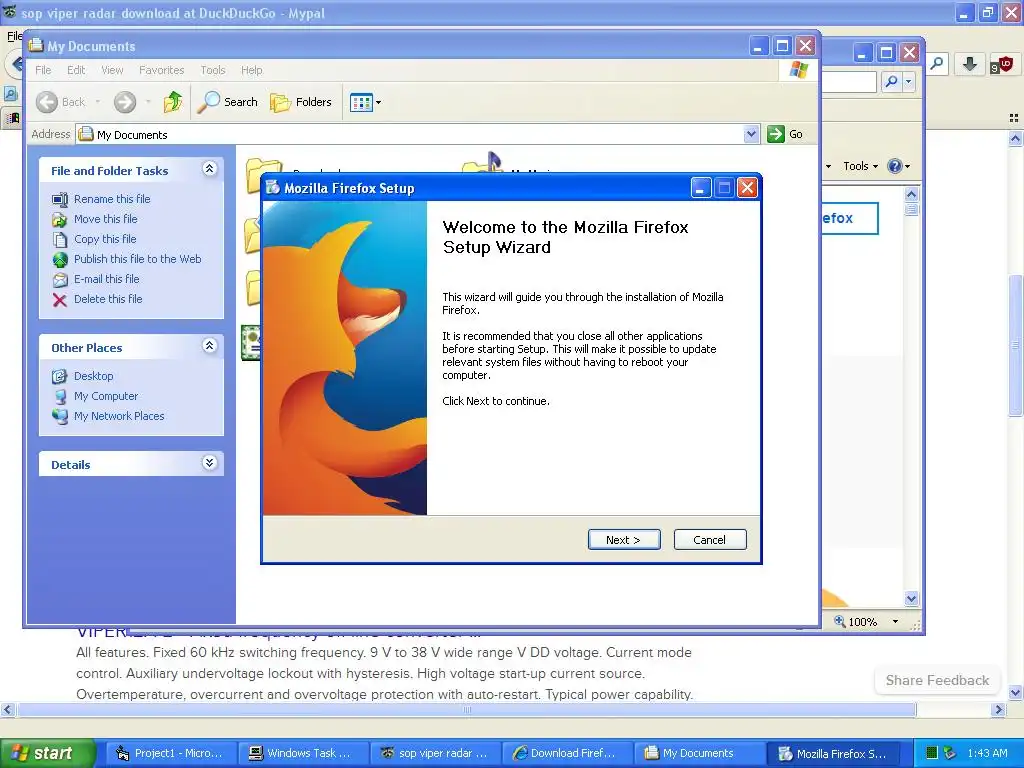This screenshot has height=768, width=1024.
Task: Click Next in Firefox Setup wizard
Action: pos(624,539)
